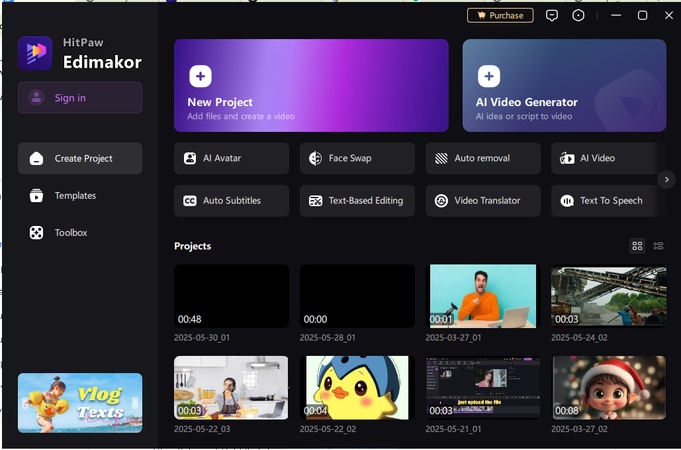Click the Templates sidebar icon
Screen dimensions: 681x450
point(36,195)
